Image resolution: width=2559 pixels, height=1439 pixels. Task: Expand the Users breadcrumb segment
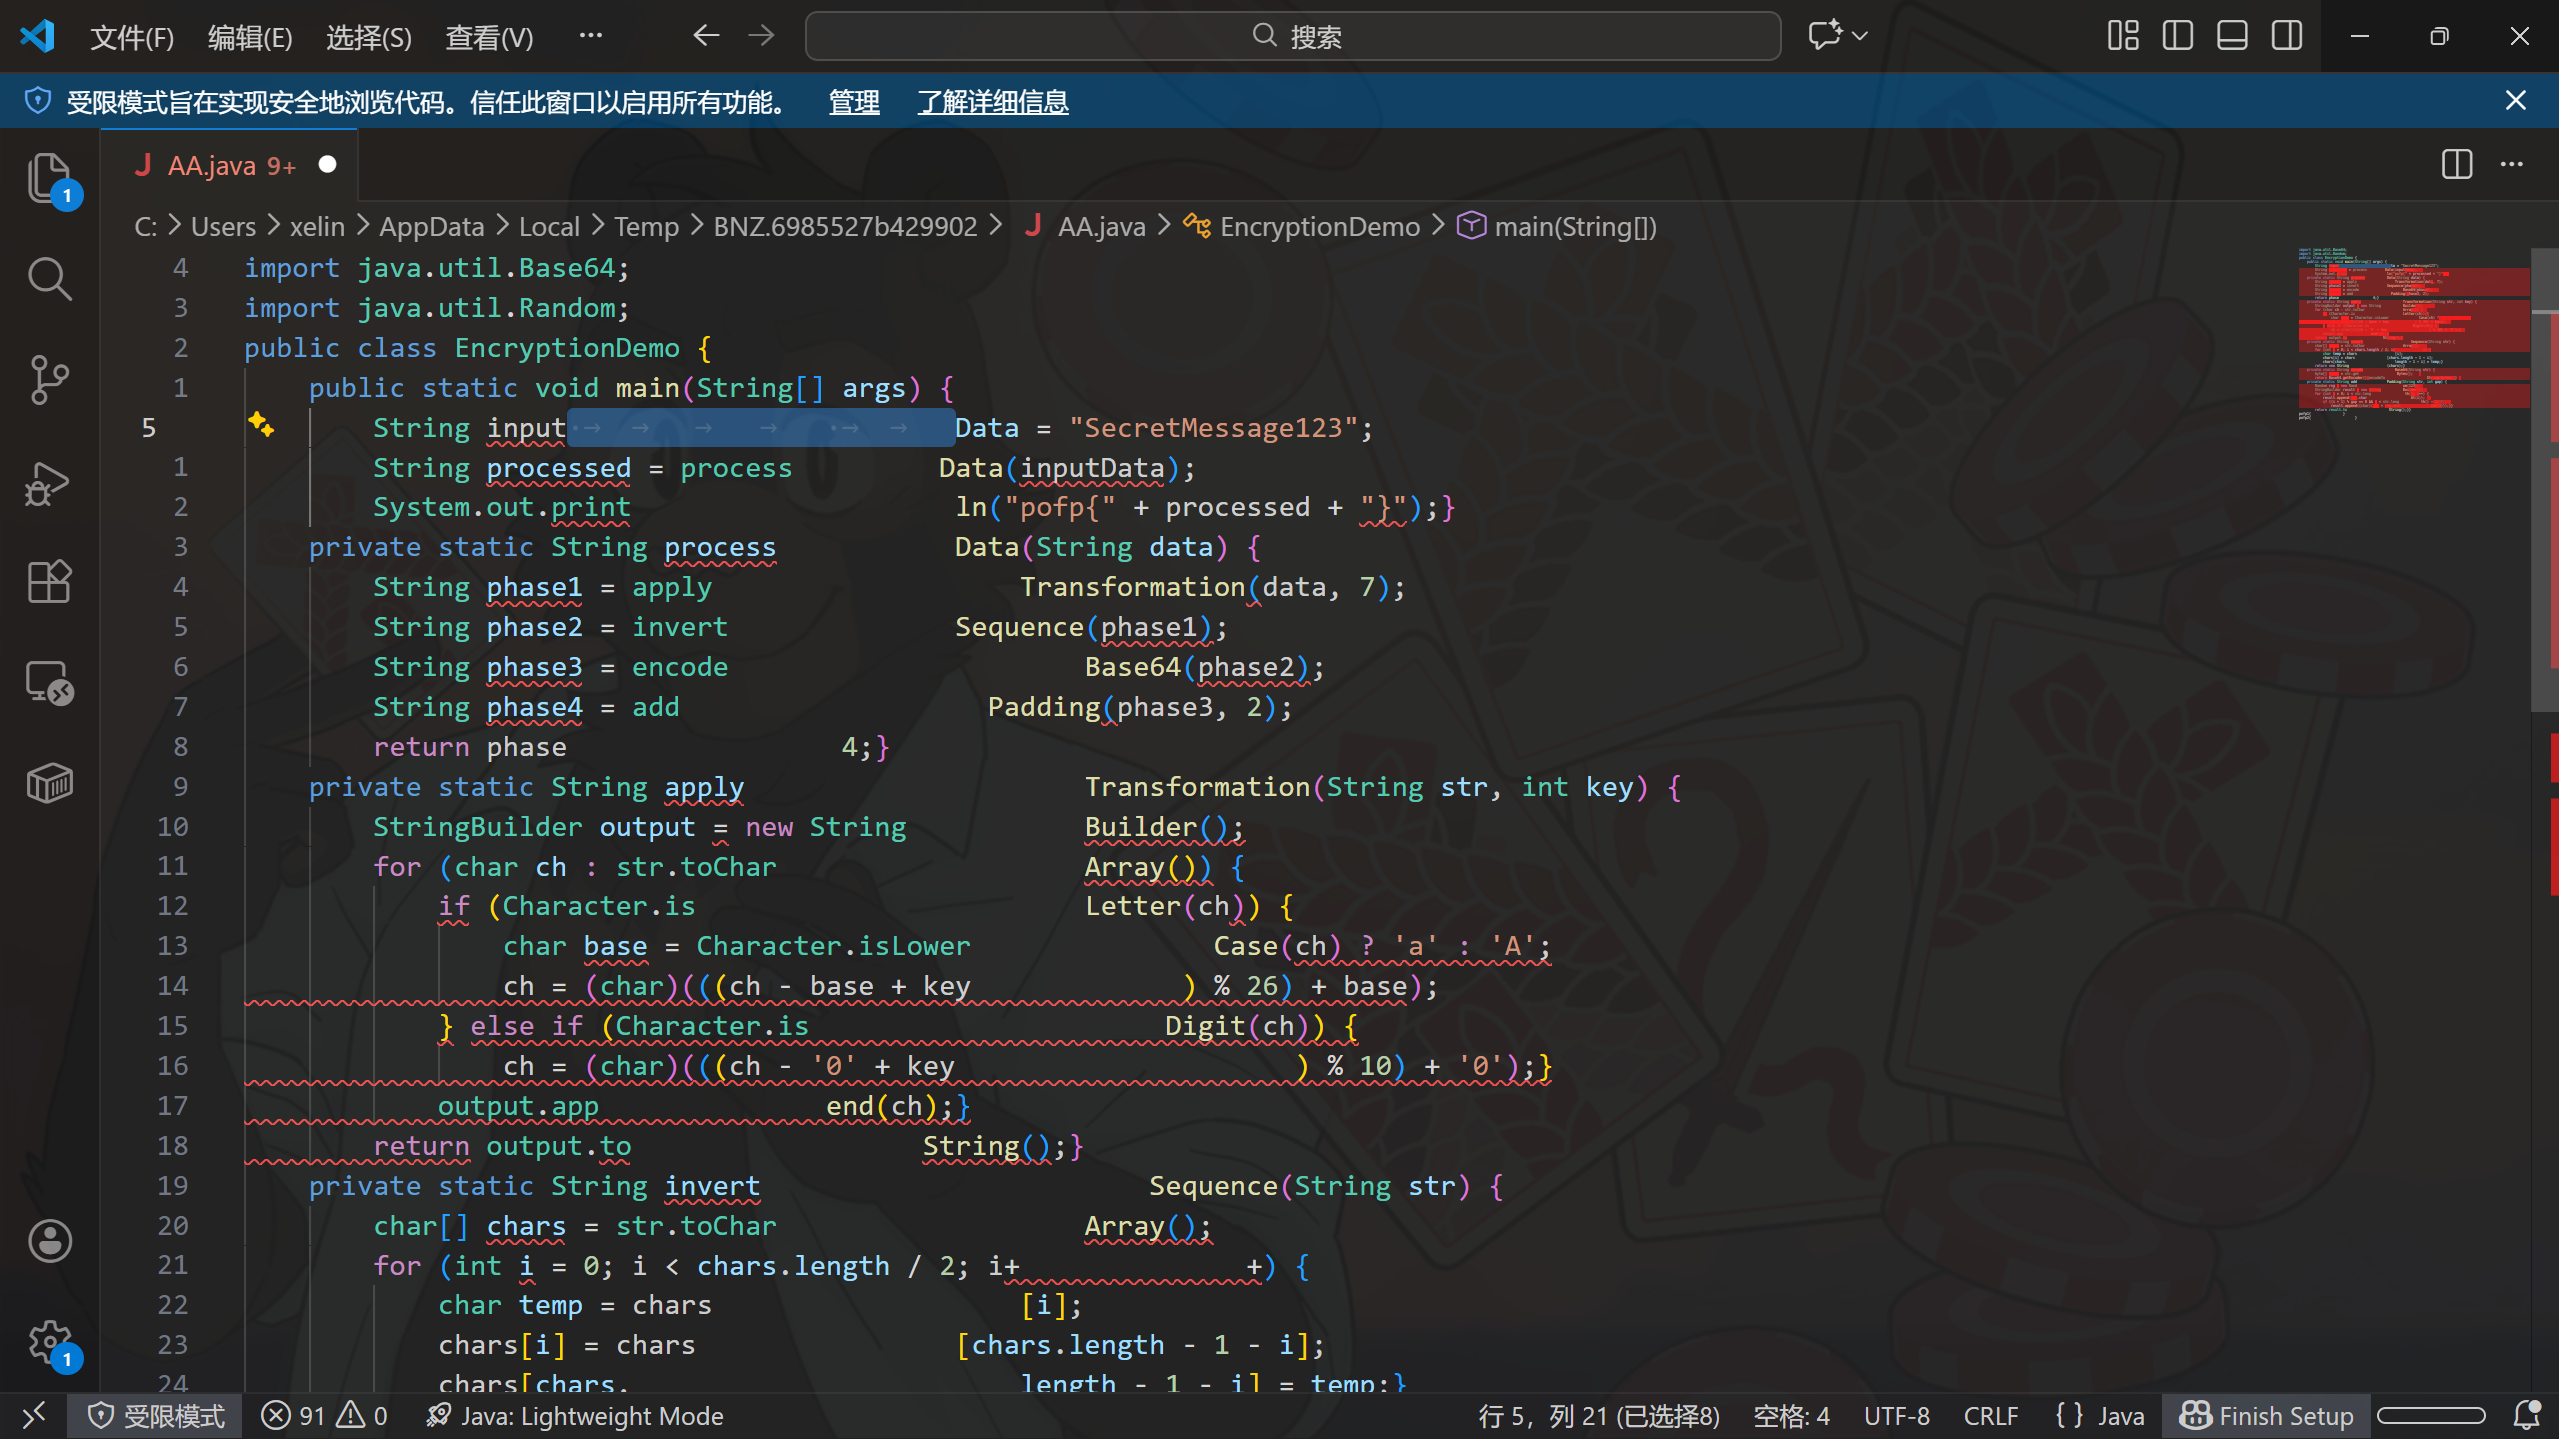click(223, 226)
